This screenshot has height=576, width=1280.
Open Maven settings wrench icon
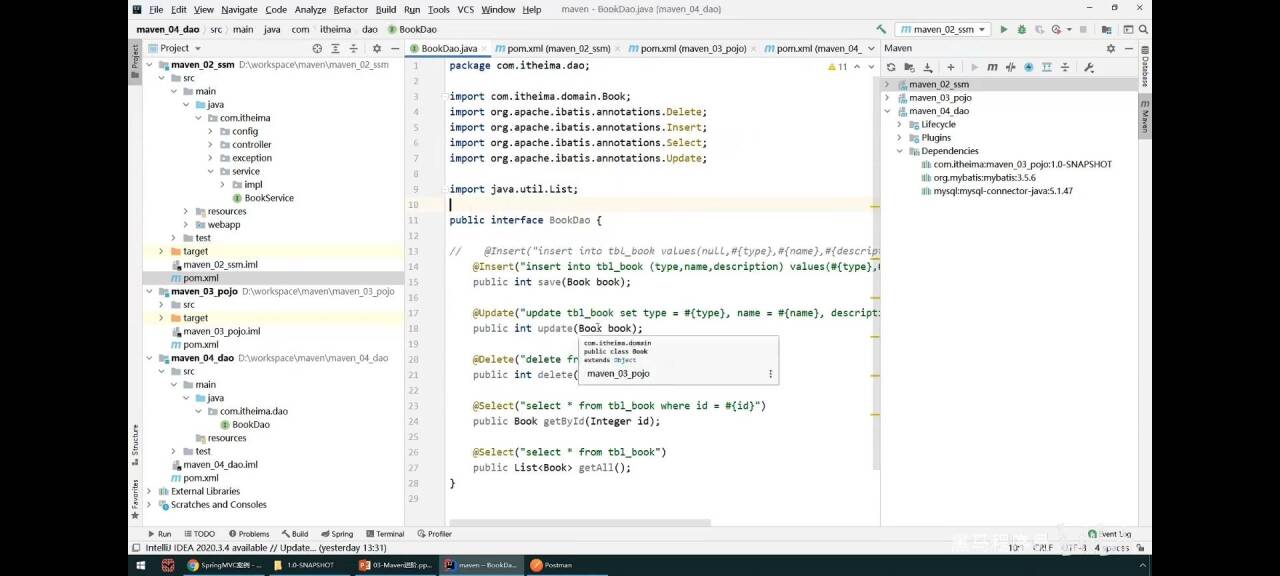point(1089,67)
